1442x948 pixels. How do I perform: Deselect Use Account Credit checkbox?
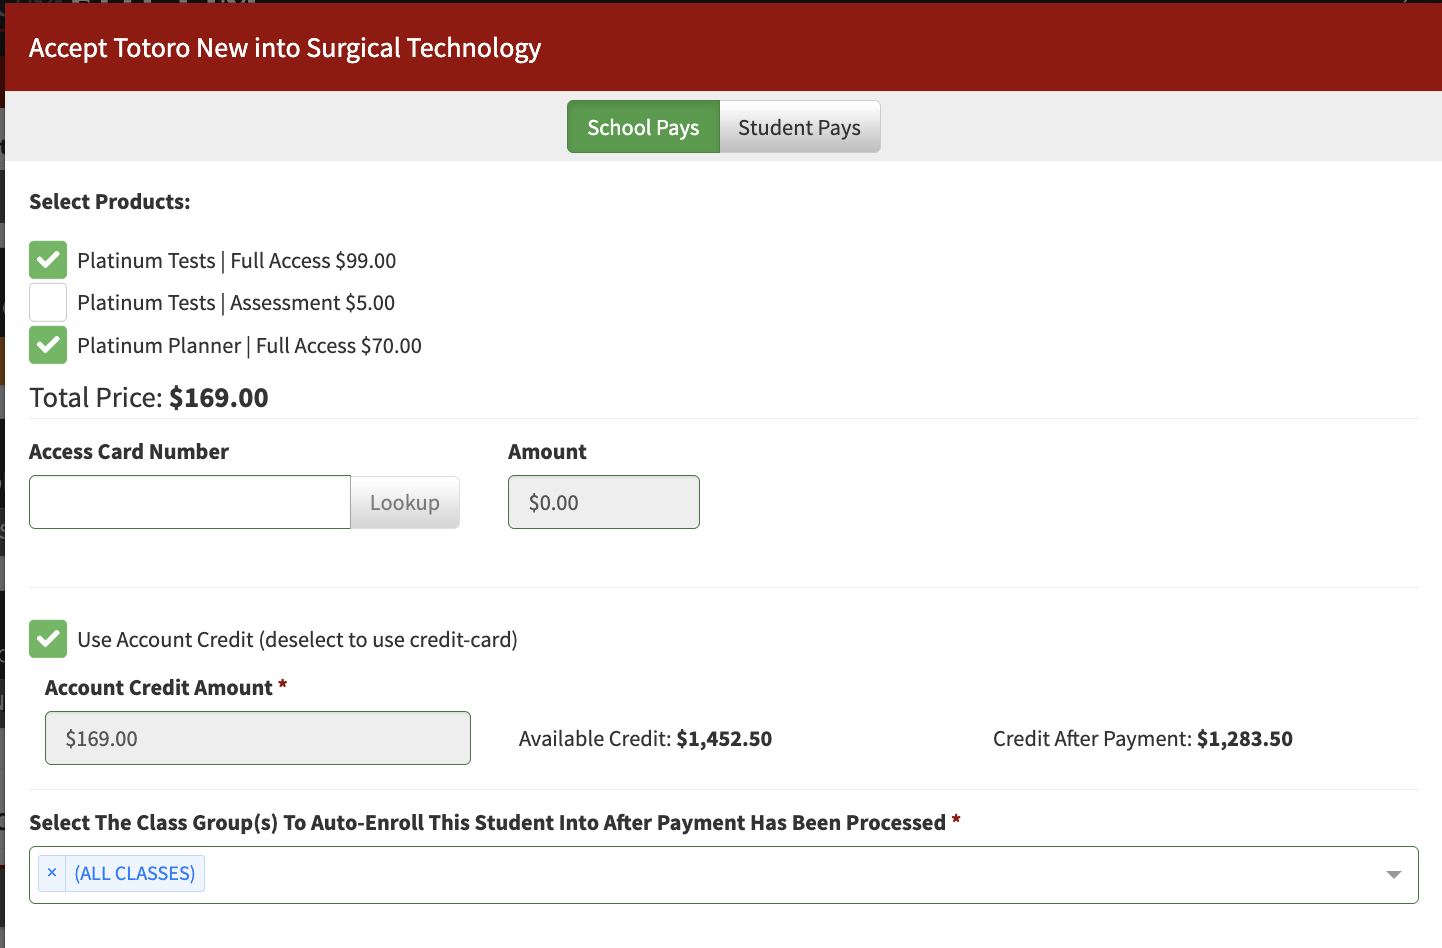48,639
